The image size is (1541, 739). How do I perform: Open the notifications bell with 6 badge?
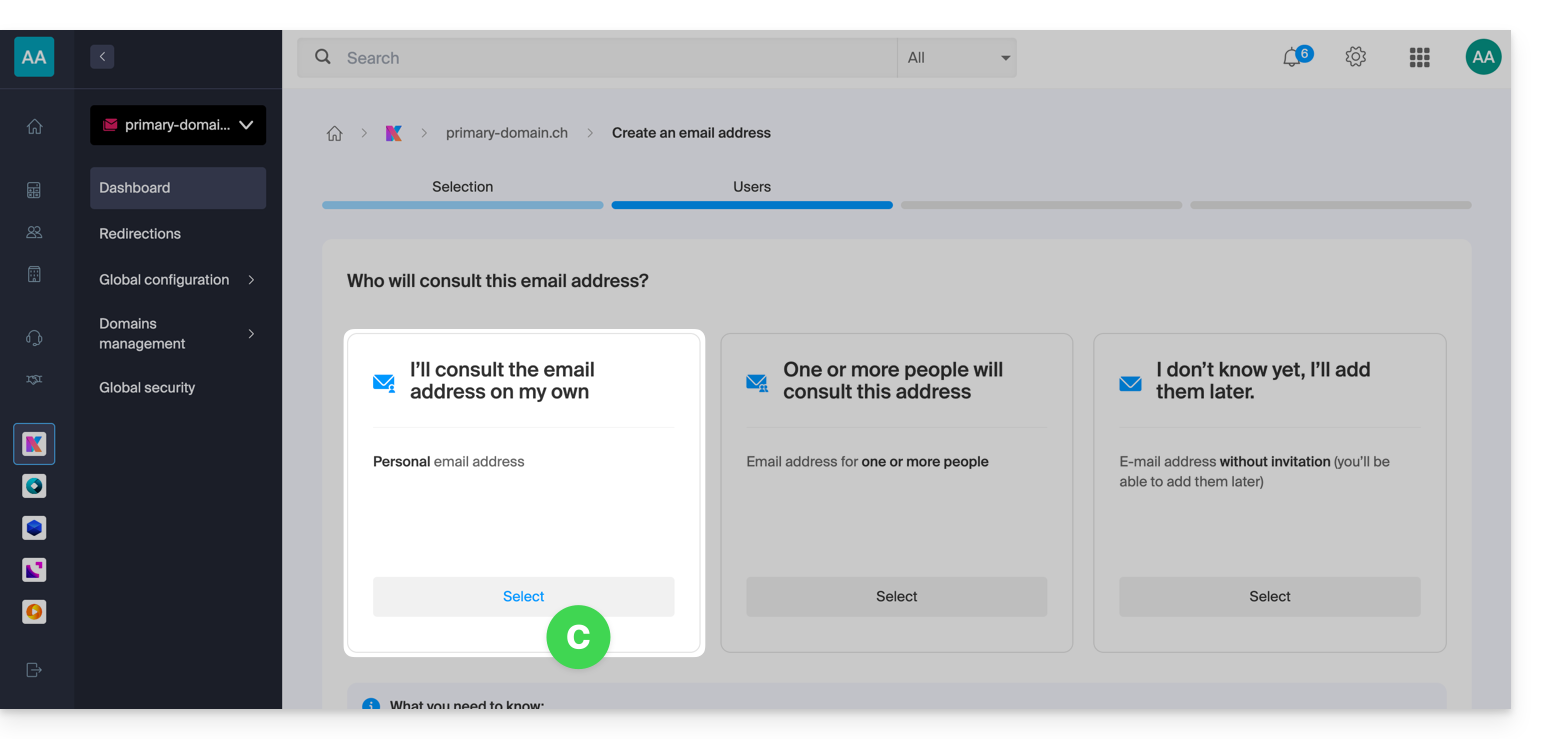point(1293,58)
